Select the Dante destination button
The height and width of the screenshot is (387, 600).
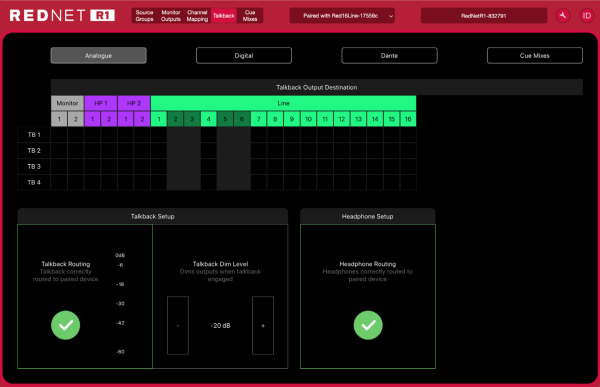pos(389,56)
